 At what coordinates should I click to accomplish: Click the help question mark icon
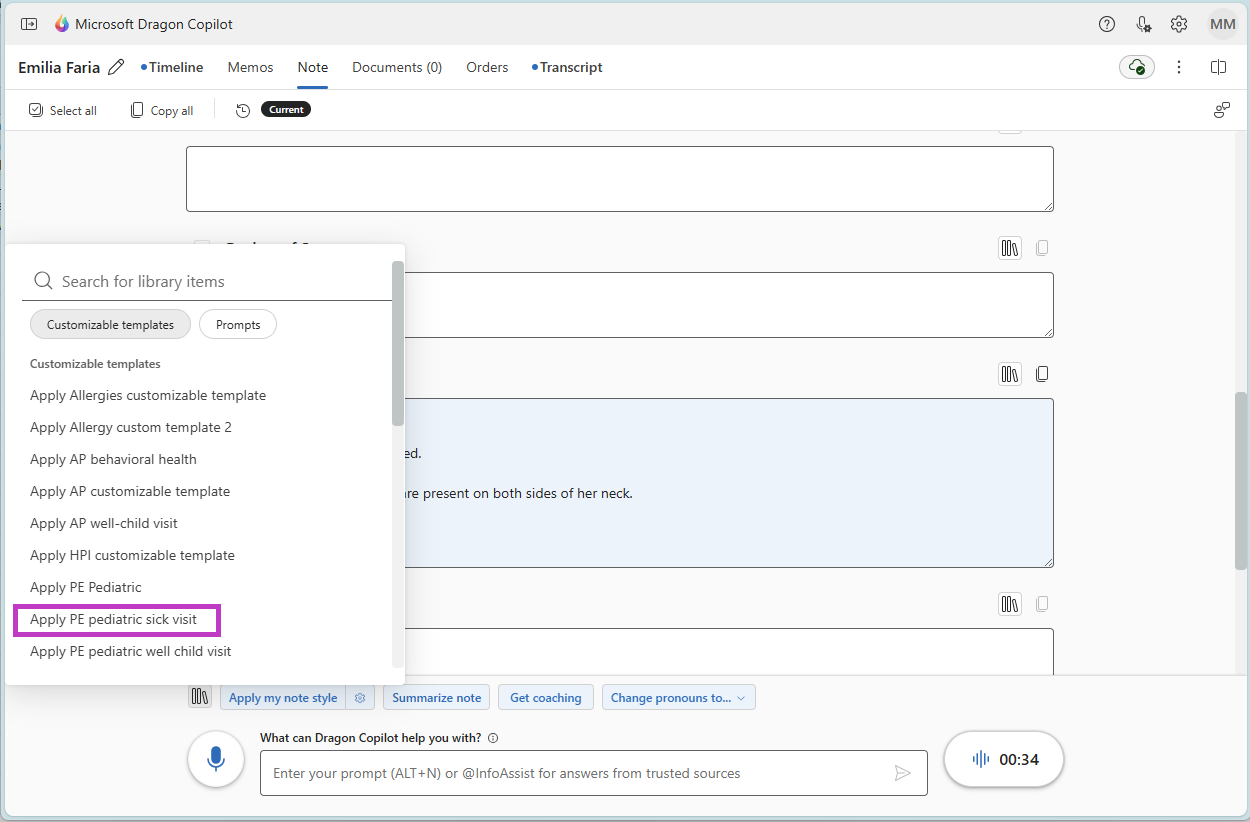[1106, 24]
